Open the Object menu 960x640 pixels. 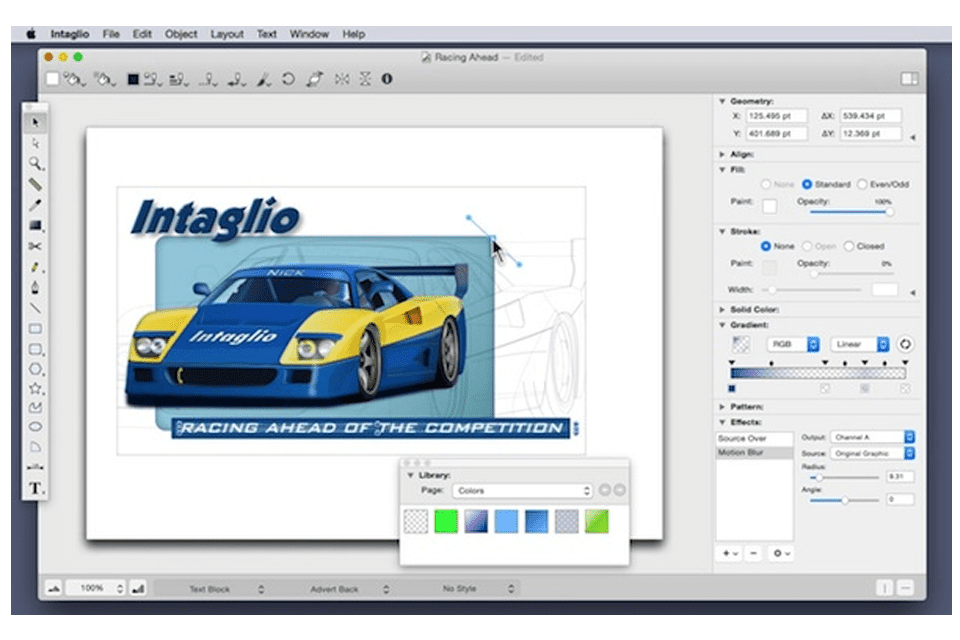[x=181, y=34]
